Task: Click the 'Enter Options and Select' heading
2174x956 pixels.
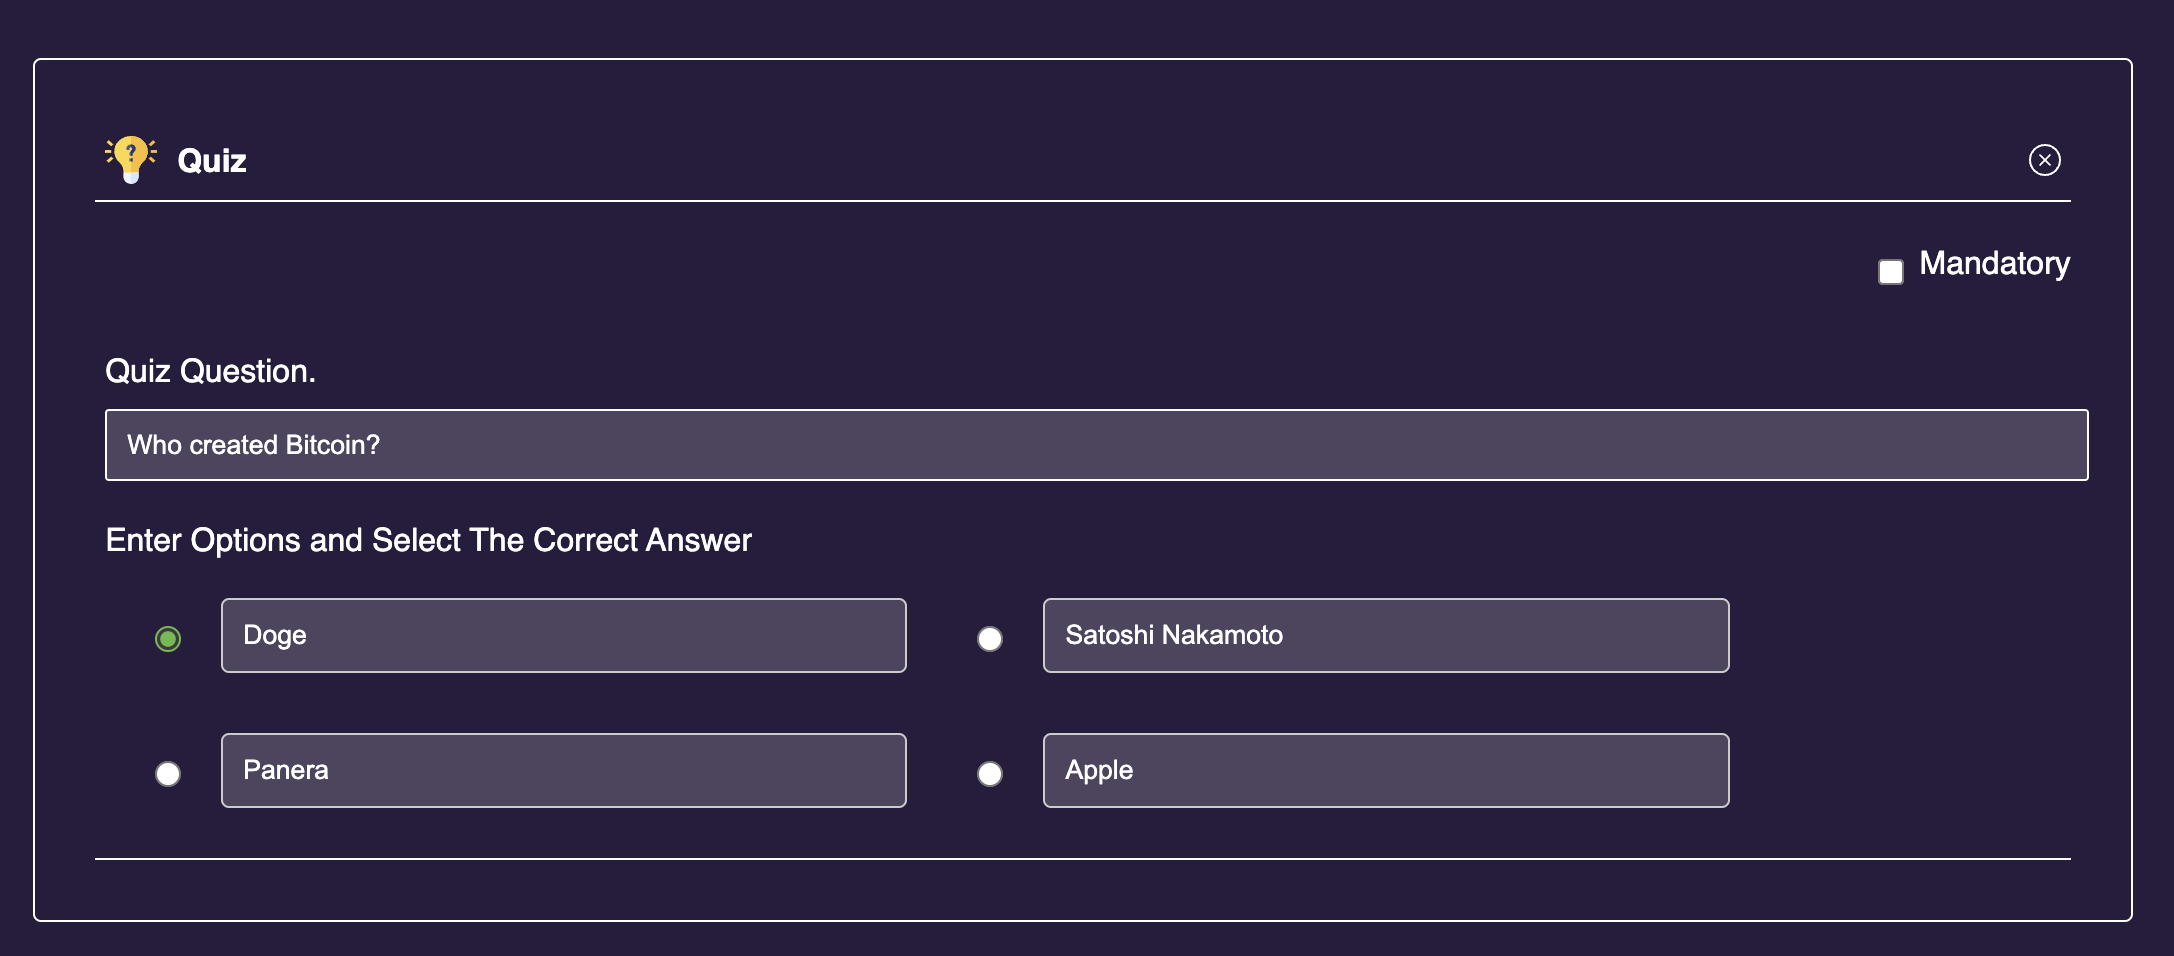Action: pyautogui.click(x=428, y=540)
